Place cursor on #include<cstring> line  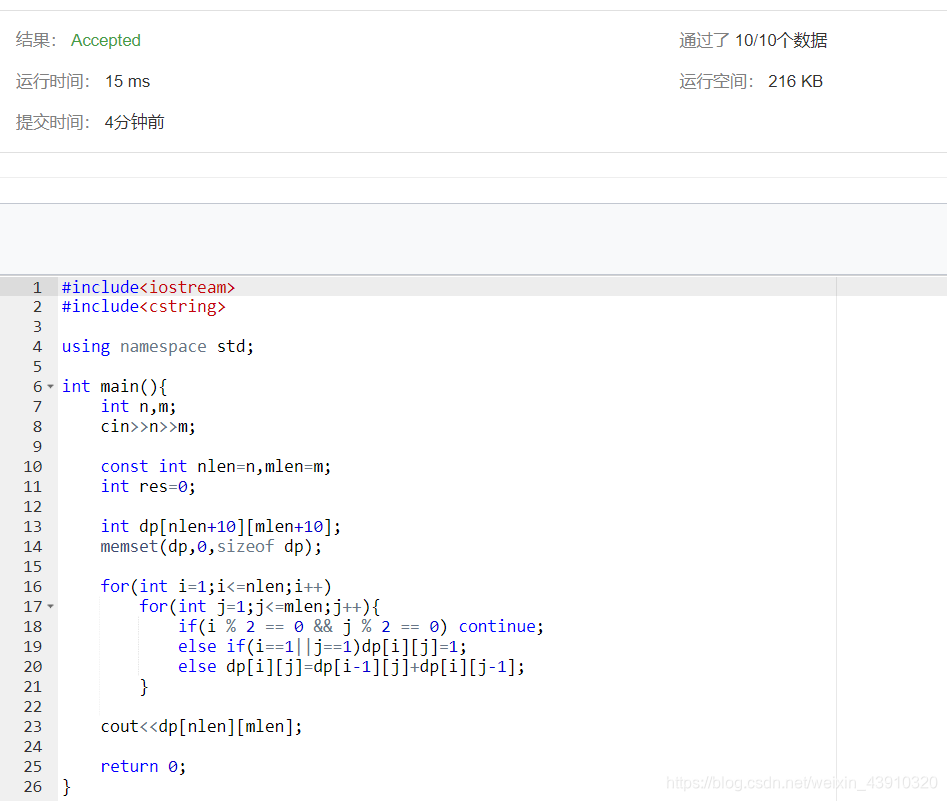point(144,307)
